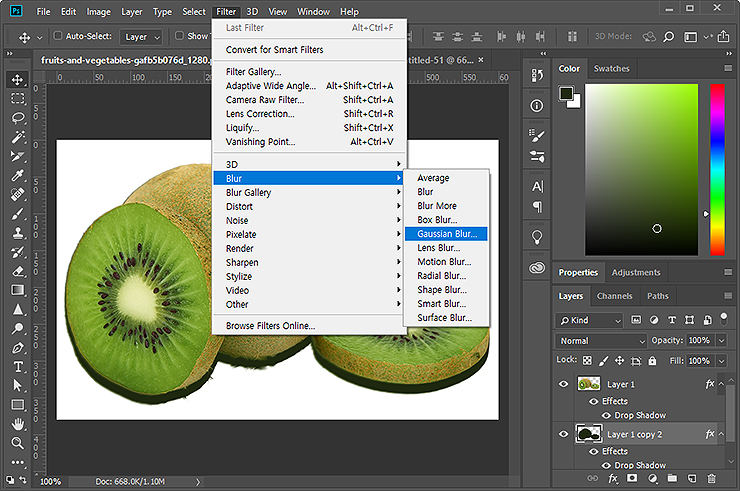740x491 pixels.
Task: Select the Rectangle shape tool
Action: click(x=17, y=405)
